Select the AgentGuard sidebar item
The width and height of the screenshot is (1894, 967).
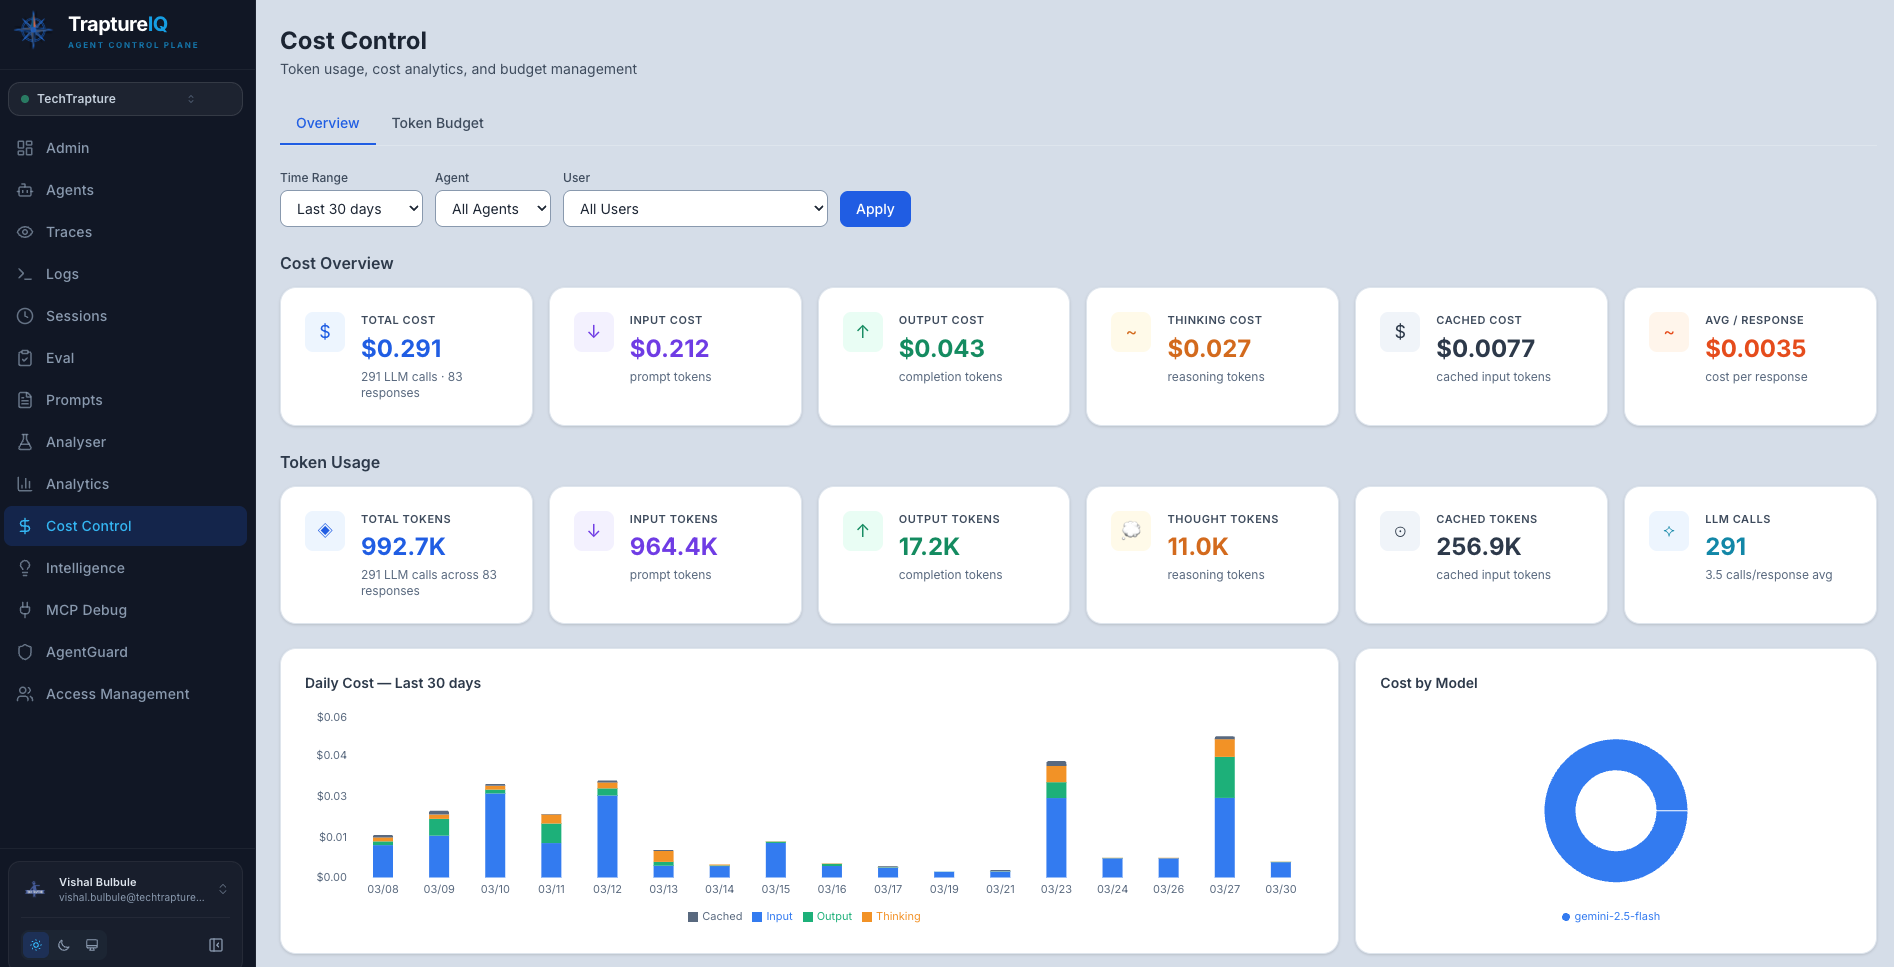pyautogui.click(x=85, y=651)
